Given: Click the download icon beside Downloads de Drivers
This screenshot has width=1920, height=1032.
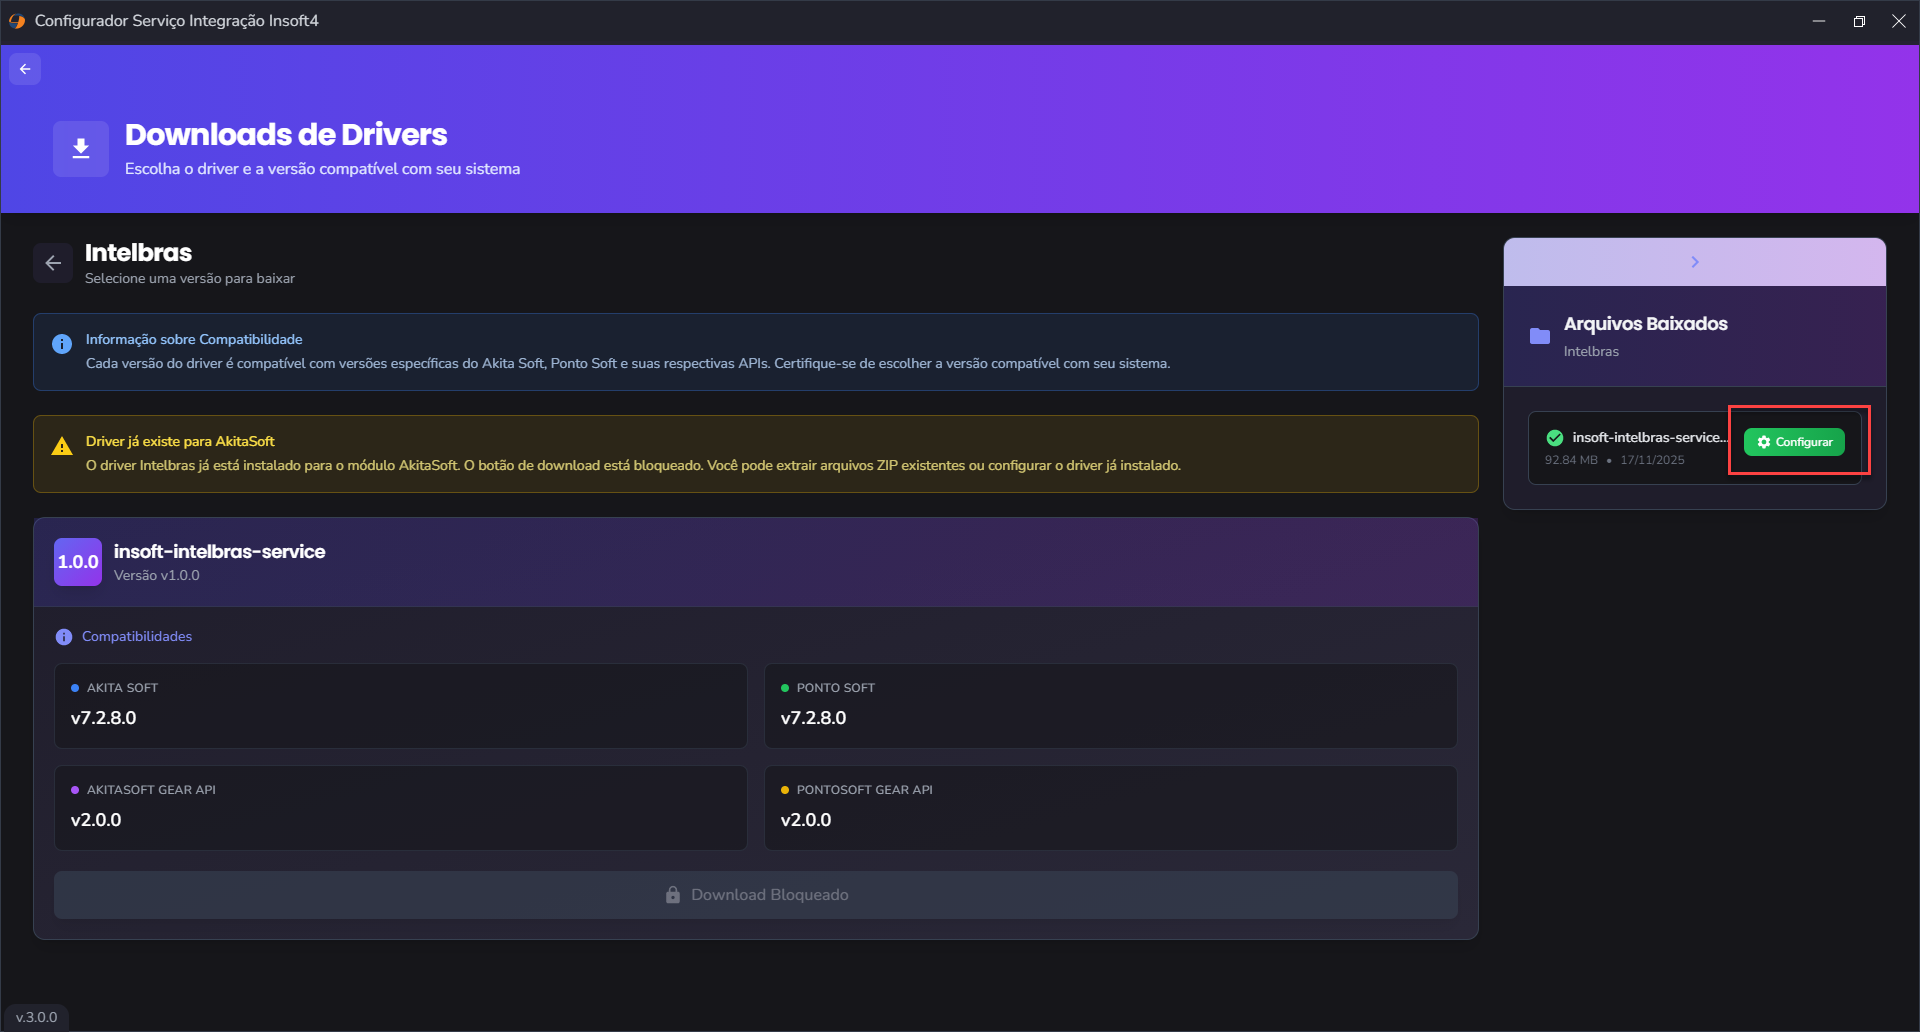Looking at the screenshot, I should pyautogui.click(x=81, y=149).
